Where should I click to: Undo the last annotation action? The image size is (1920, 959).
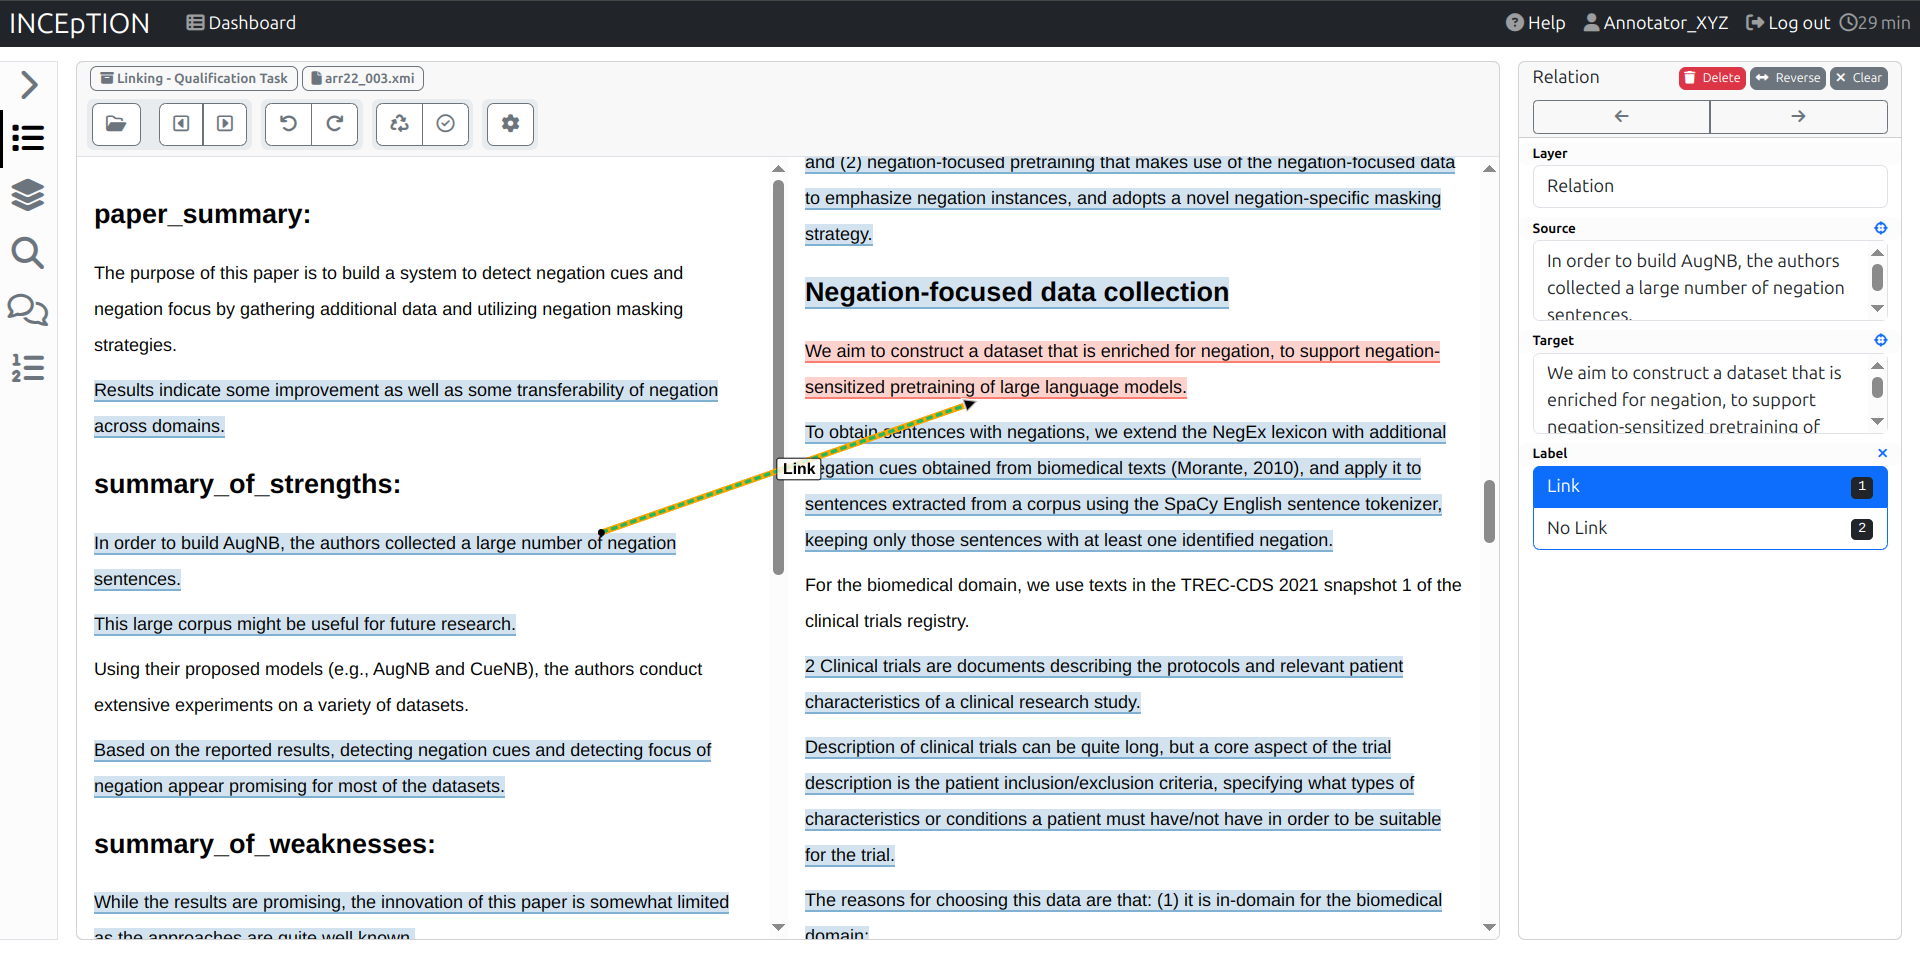tap(288, 124)
